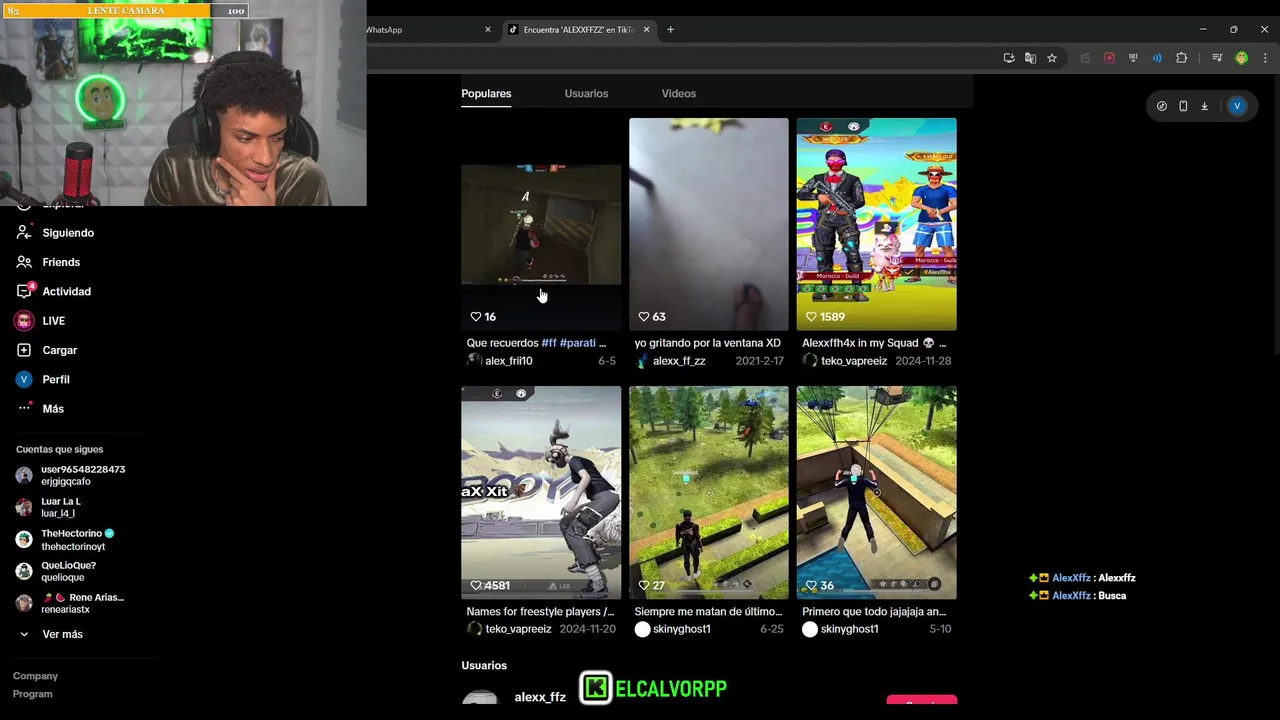Click the 'Cuentas que sigues' heading text
Viewport: 1280px width, 720px height.
coord(59,449)
